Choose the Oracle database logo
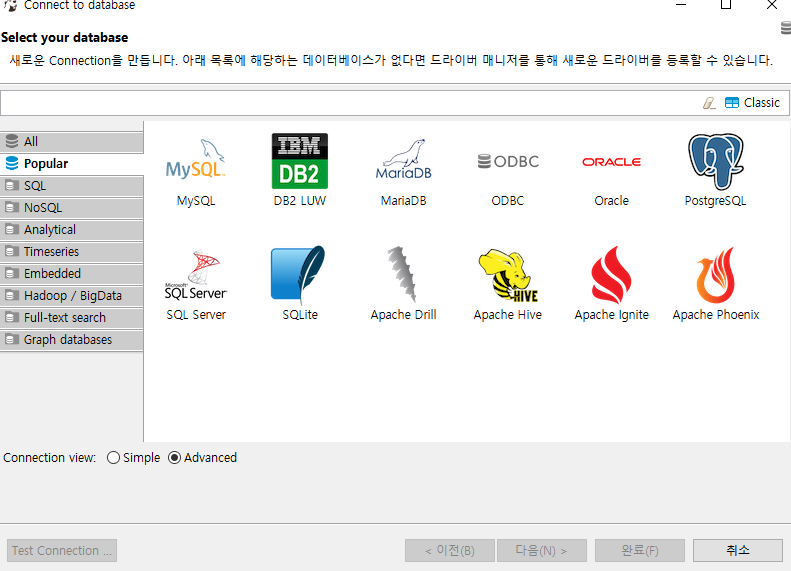 tap(611, 162)
